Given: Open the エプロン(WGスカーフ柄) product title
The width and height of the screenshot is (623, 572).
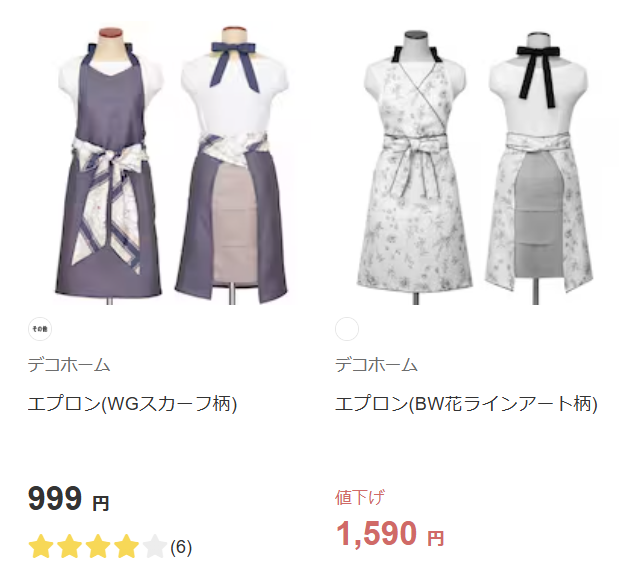Looking at the screenshot, I should point(132,404).
